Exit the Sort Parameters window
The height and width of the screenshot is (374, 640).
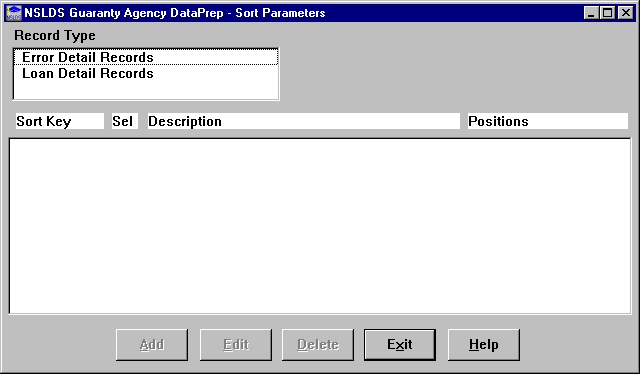click(x=400, y=345)
